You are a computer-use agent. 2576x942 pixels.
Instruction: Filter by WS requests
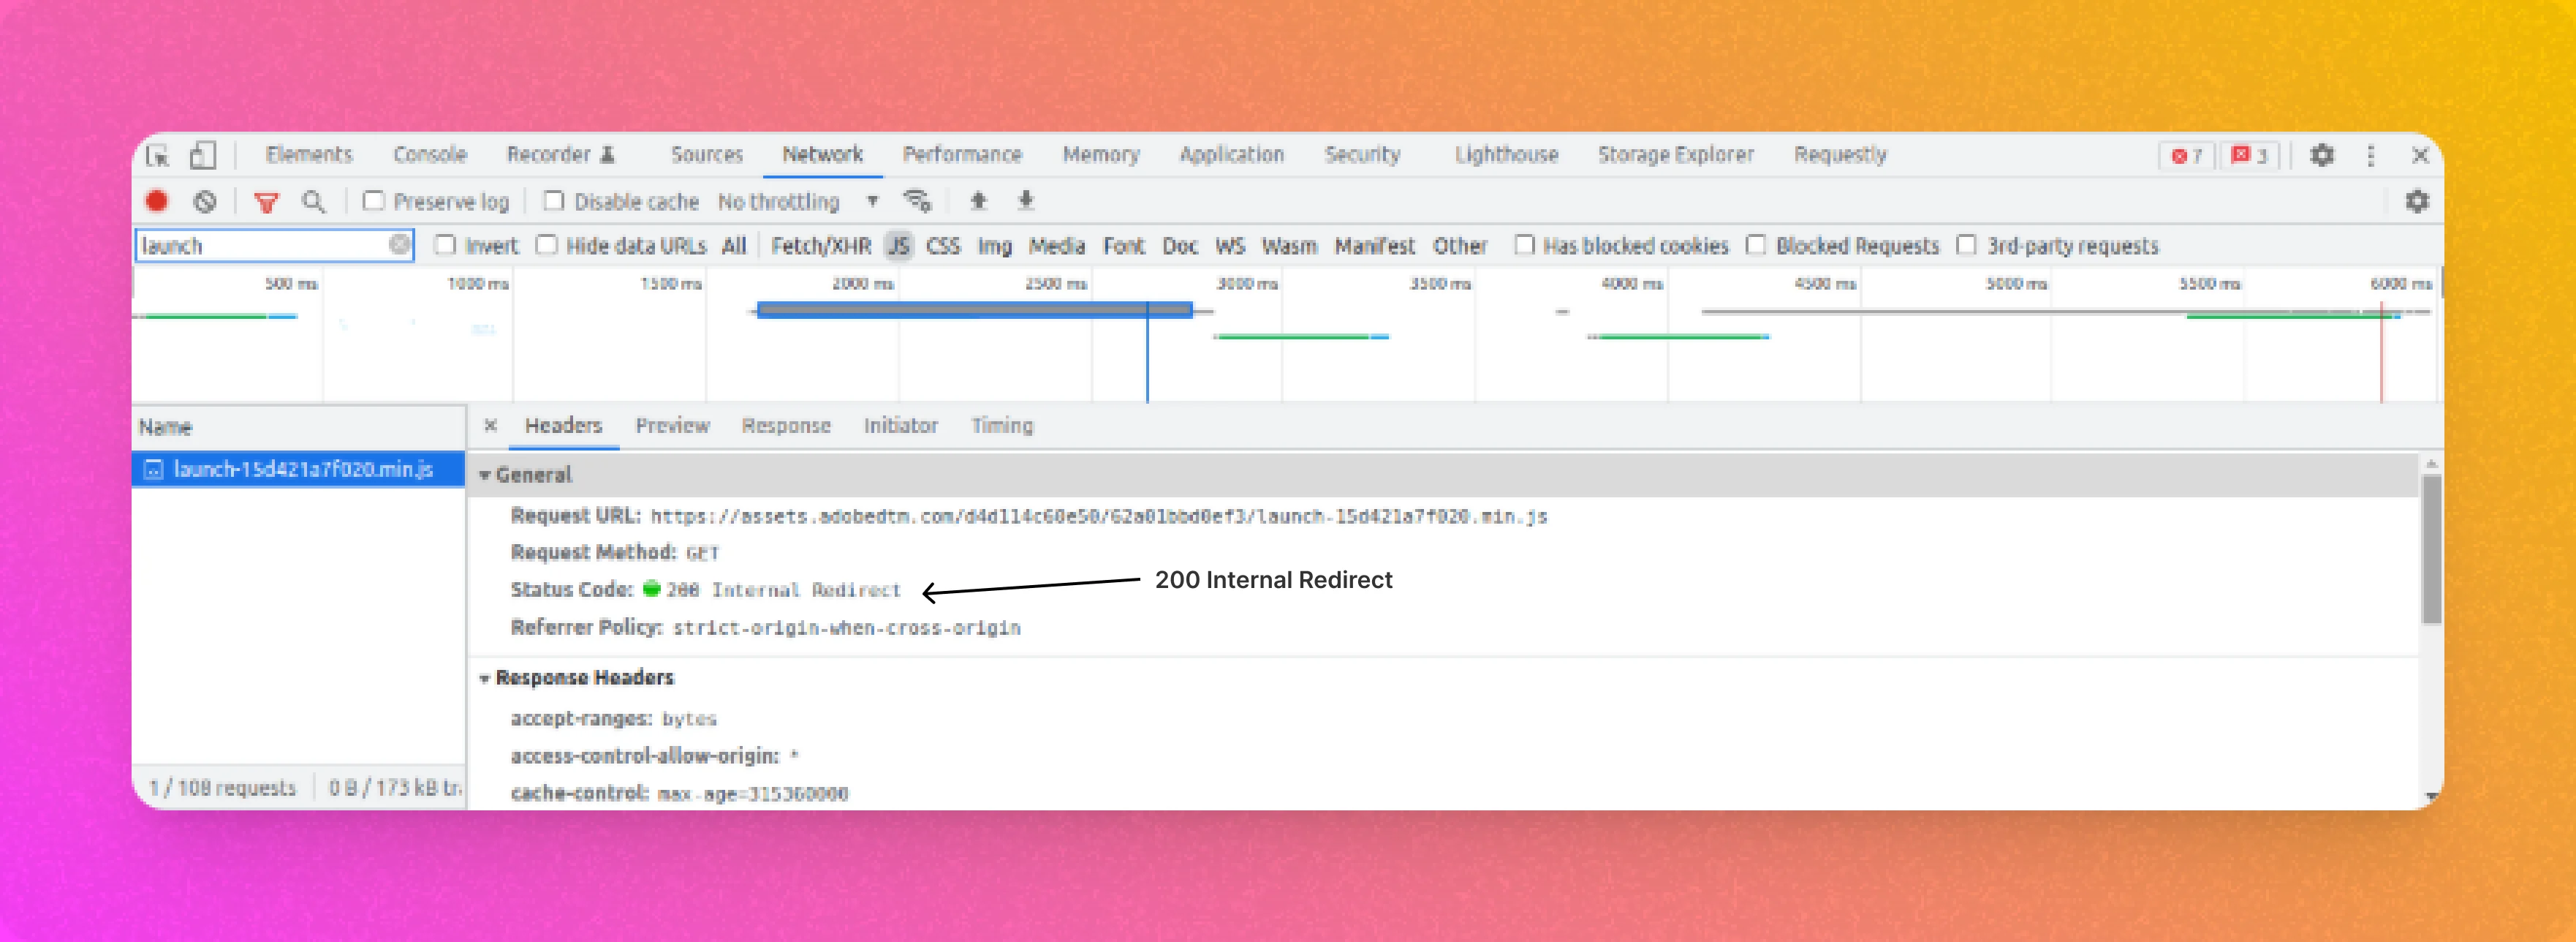coord(1230,246)
